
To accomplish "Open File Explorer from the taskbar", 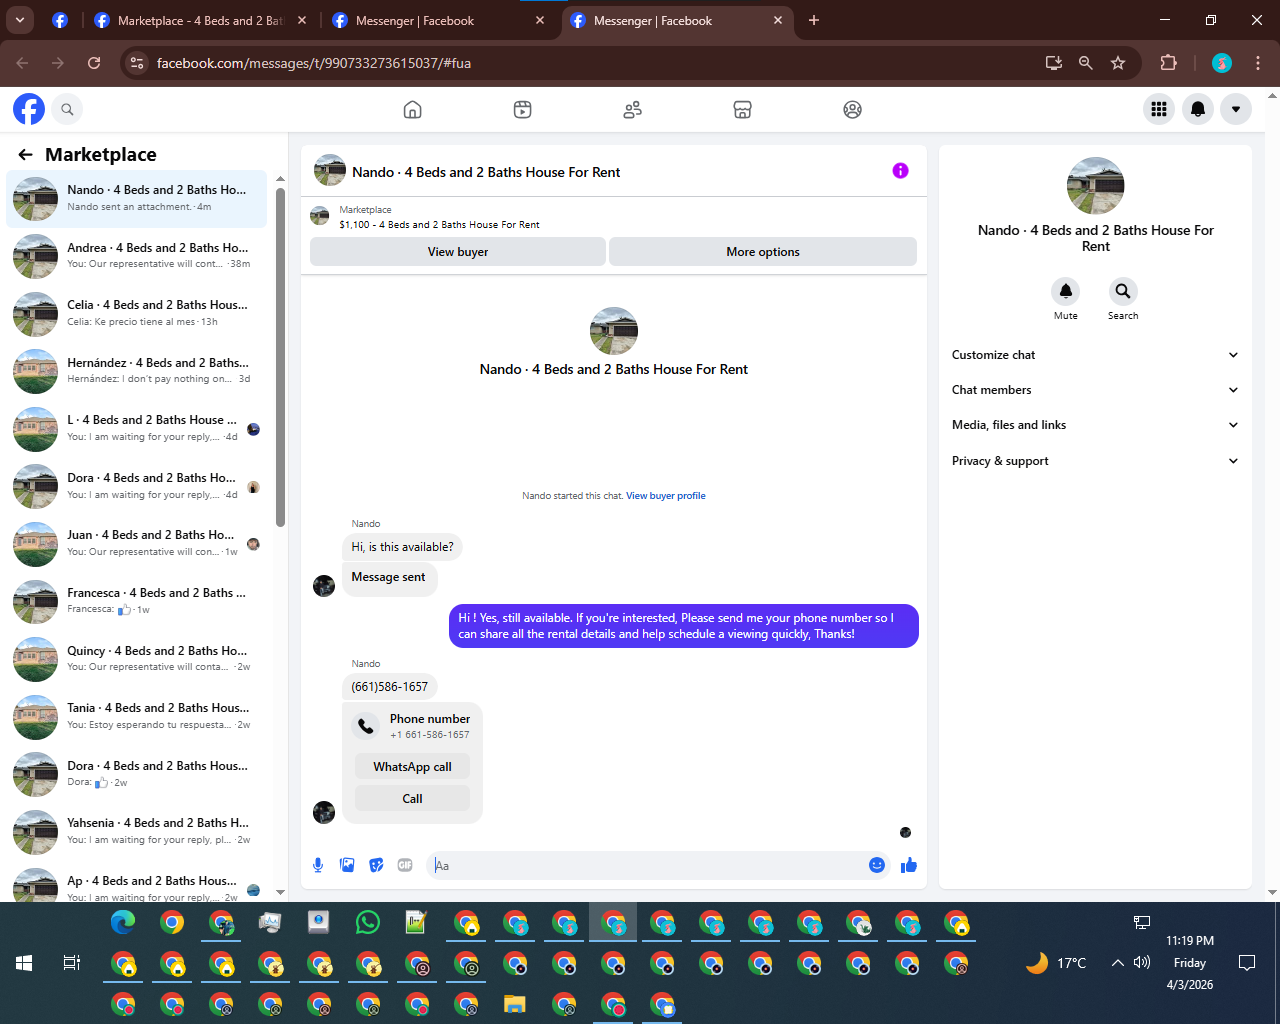I will click(x=515, y=1003).
